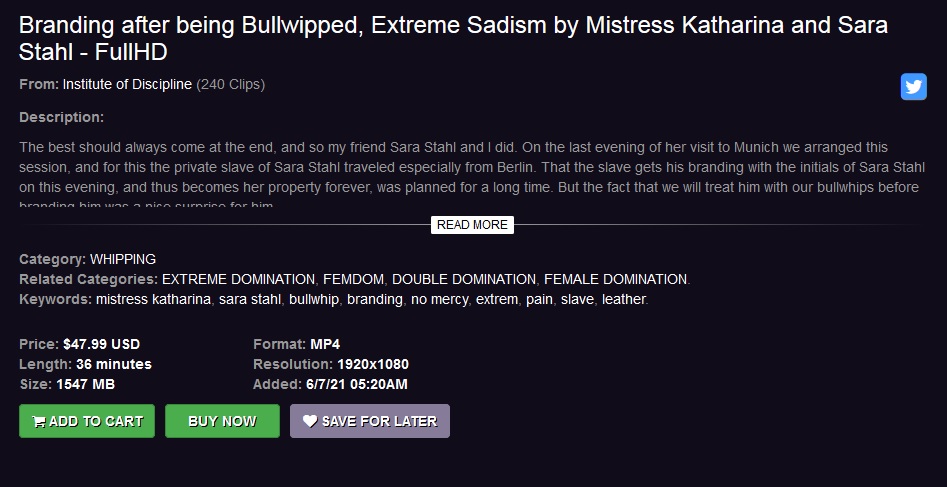Image resolution: width=947 pixels, height=487 pixels.
Task: Open the Institute of Discipline studio link
Action: click(x=127, y=85)
